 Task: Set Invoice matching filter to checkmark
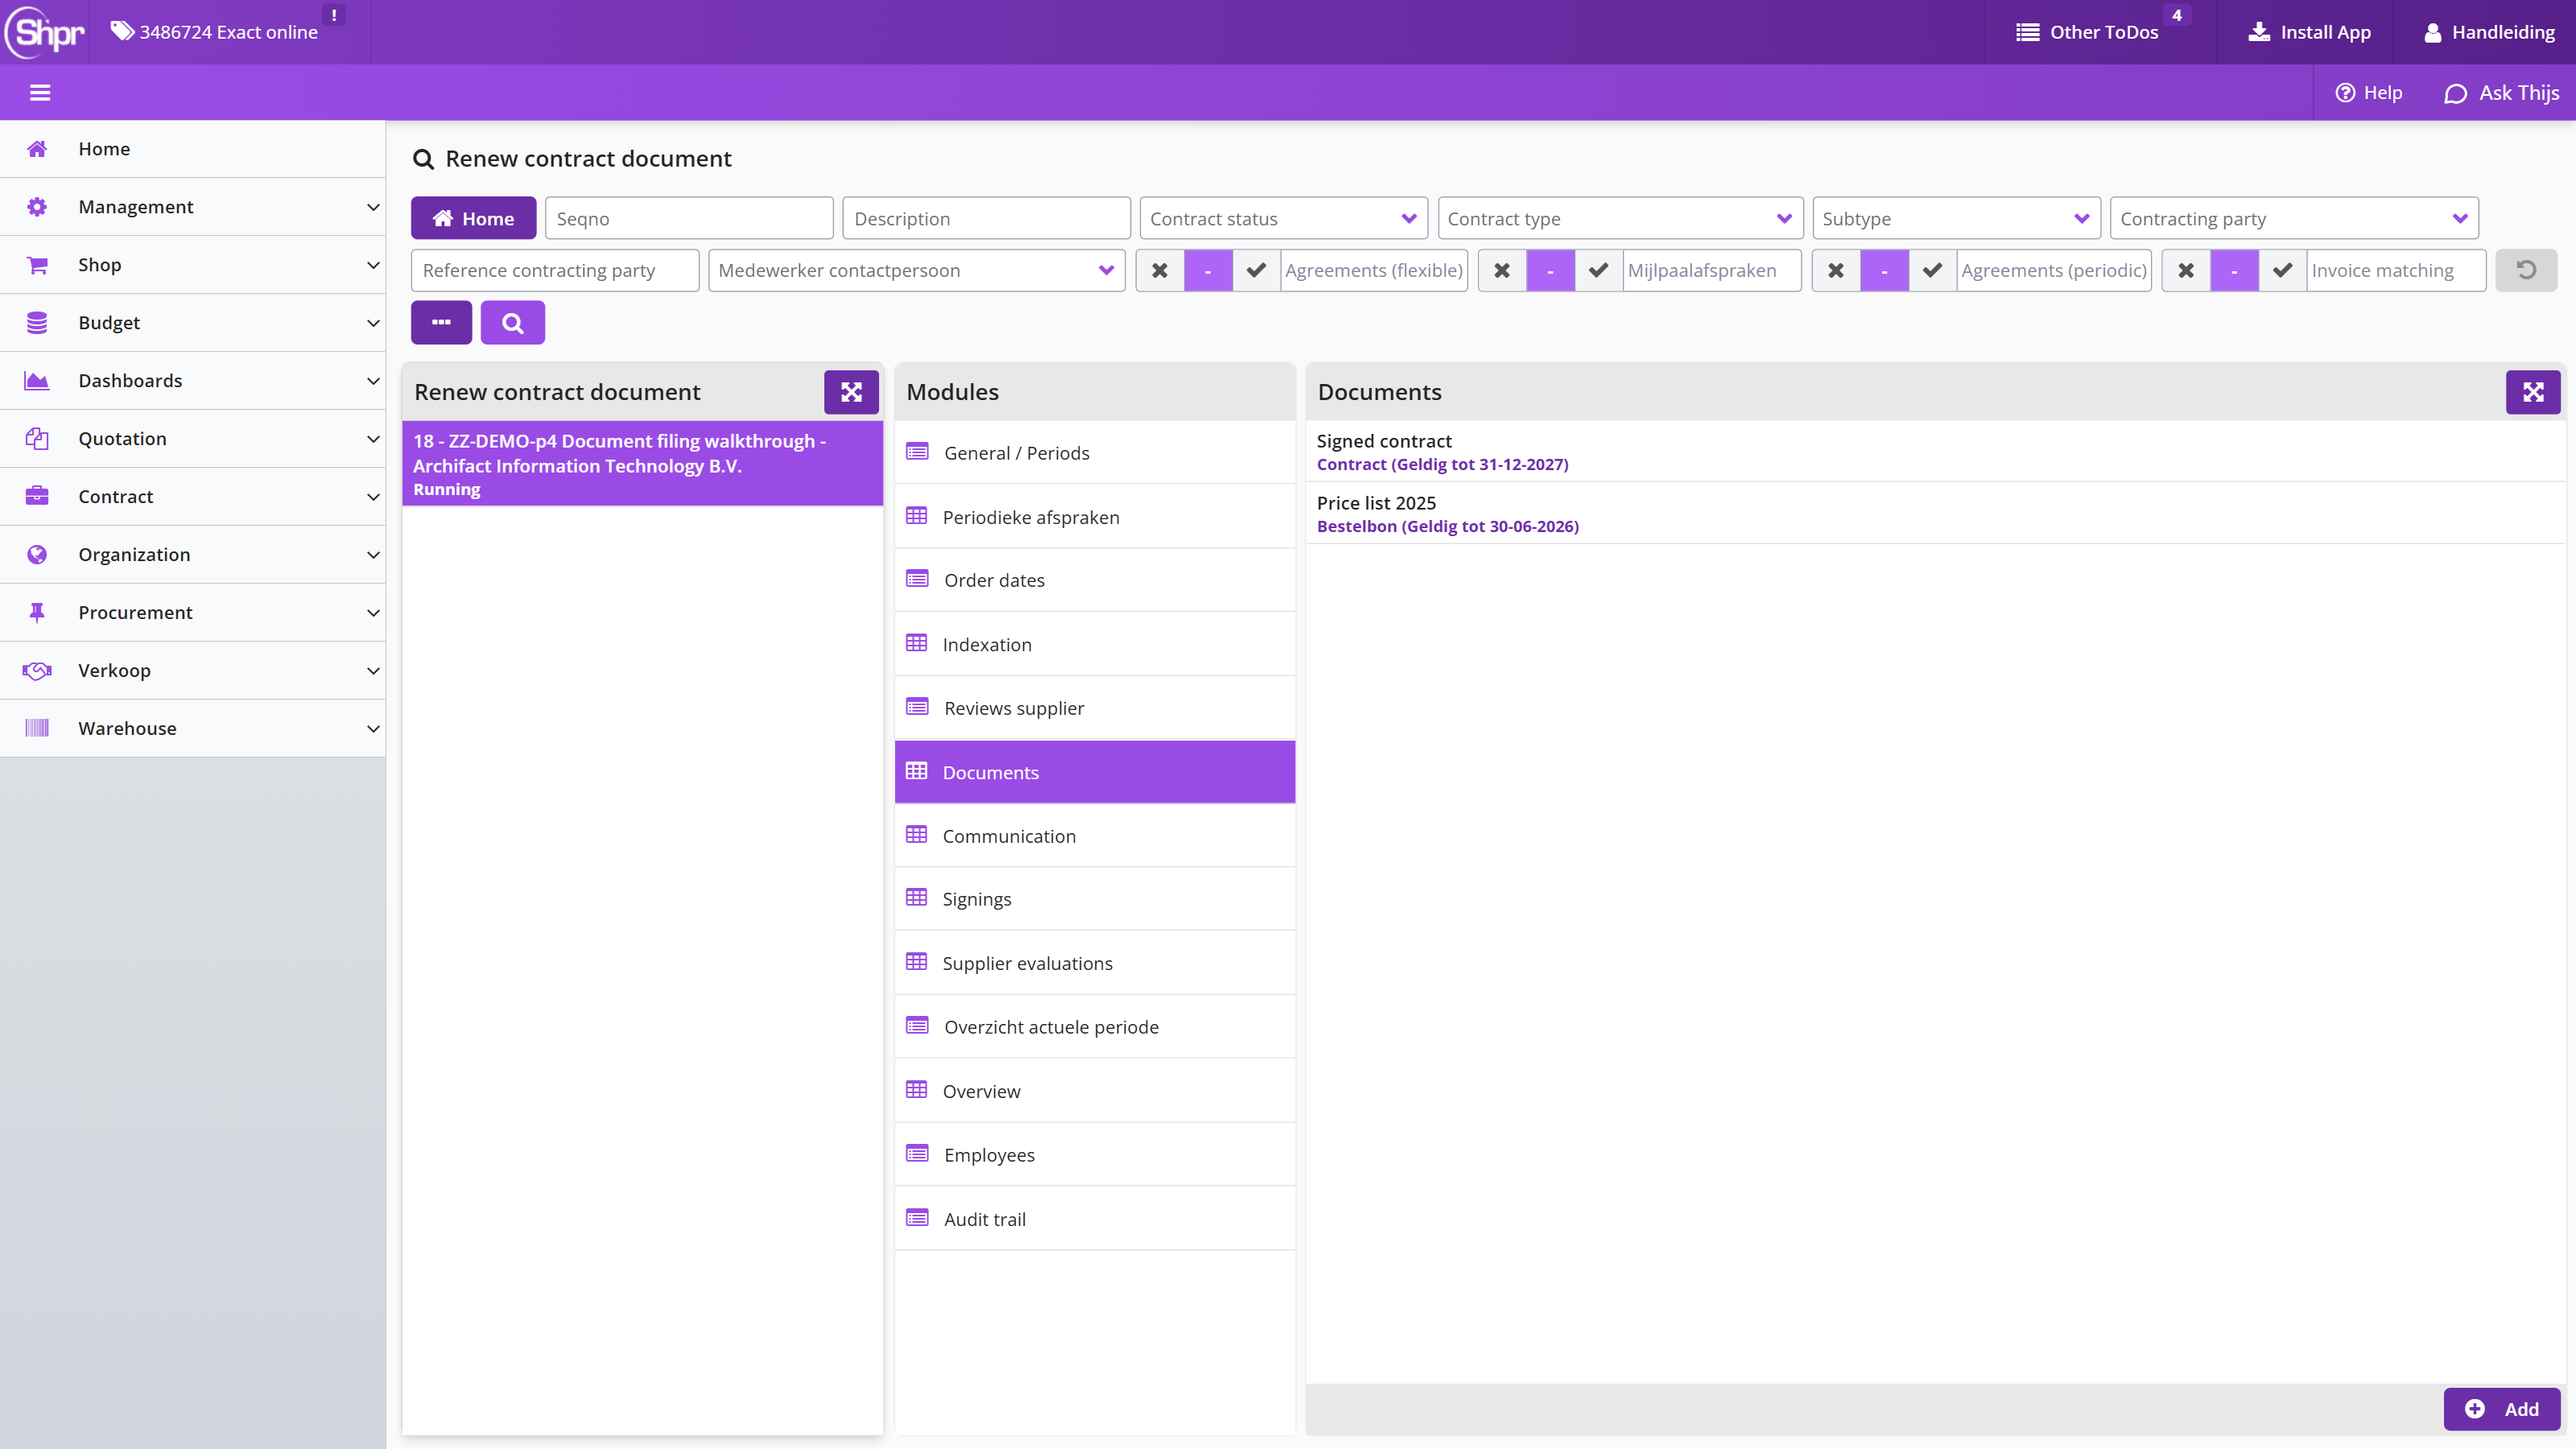(2282, 271)
